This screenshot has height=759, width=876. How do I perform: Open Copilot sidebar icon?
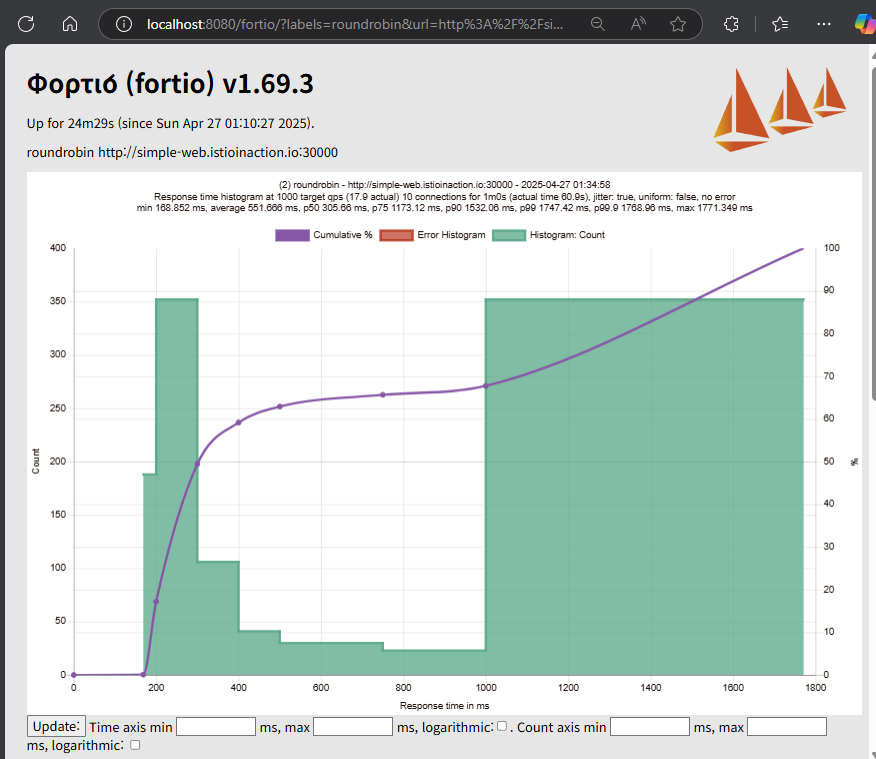(x=865, y=24)
